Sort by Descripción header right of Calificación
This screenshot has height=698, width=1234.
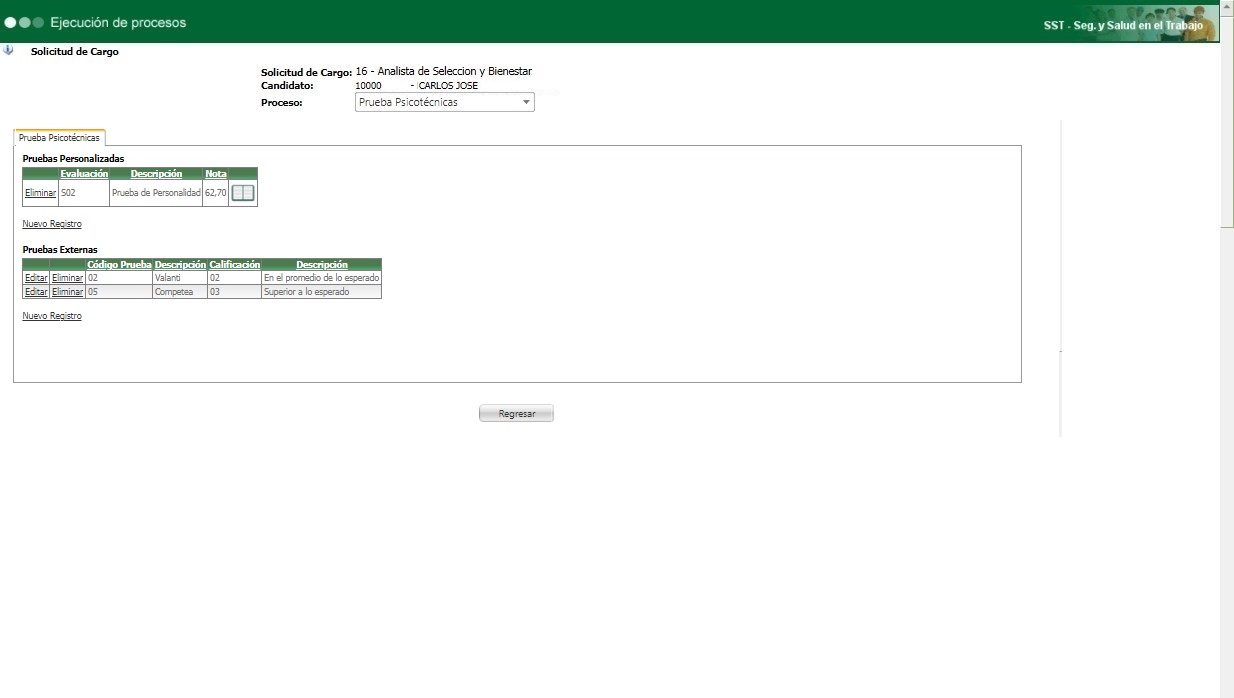click(x=322, y=265)
